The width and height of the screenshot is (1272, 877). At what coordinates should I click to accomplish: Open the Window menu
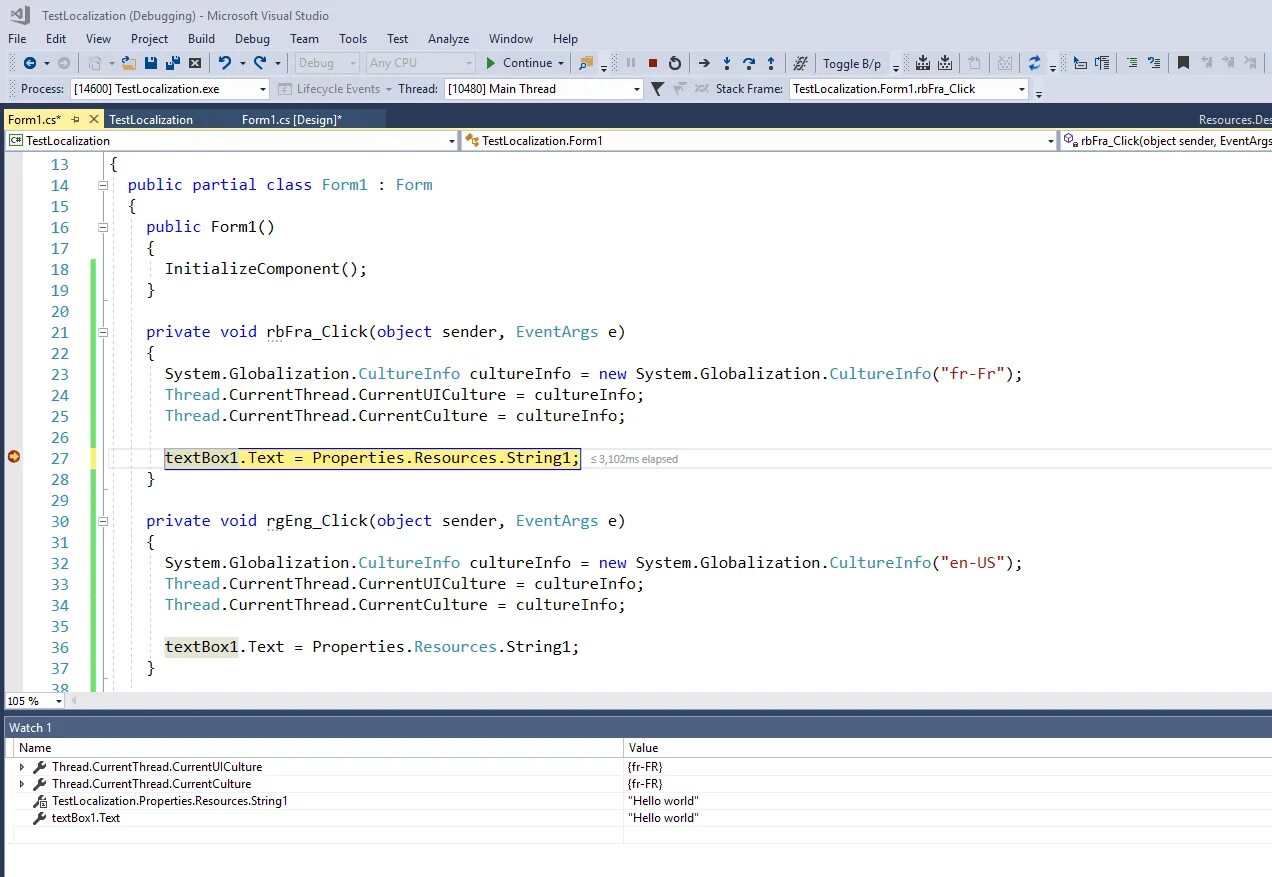(x=511, y=38)
